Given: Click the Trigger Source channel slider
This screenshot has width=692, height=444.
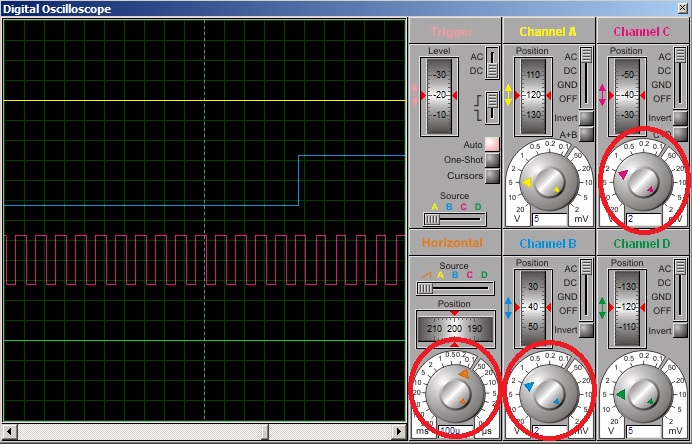Looking at the screenshot, I should 455,219.
